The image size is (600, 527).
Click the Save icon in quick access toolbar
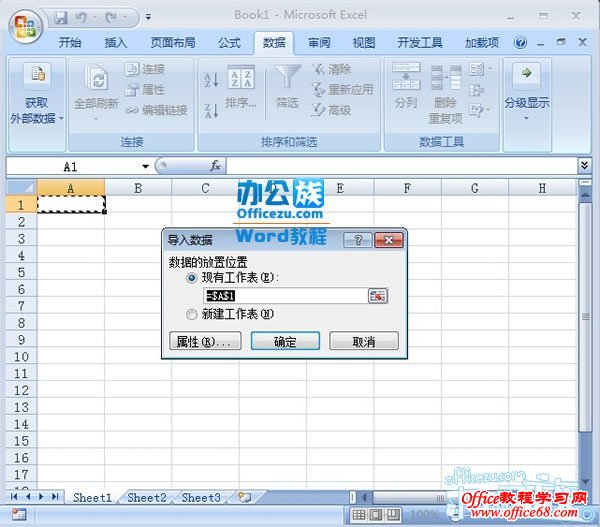pos(61,18)
